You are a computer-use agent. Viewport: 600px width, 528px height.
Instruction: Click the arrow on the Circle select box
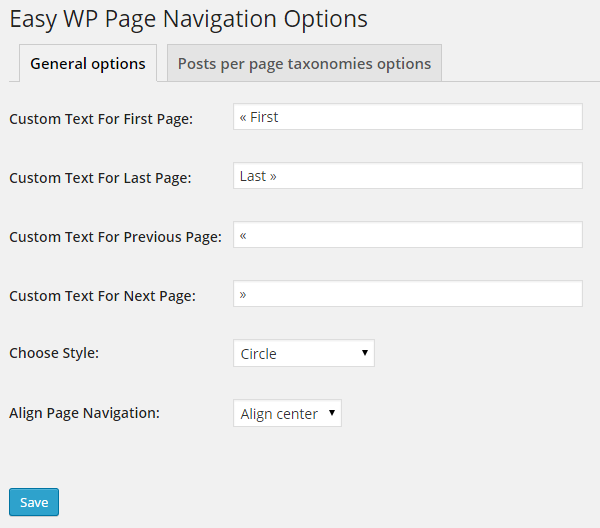coord(364,353)
